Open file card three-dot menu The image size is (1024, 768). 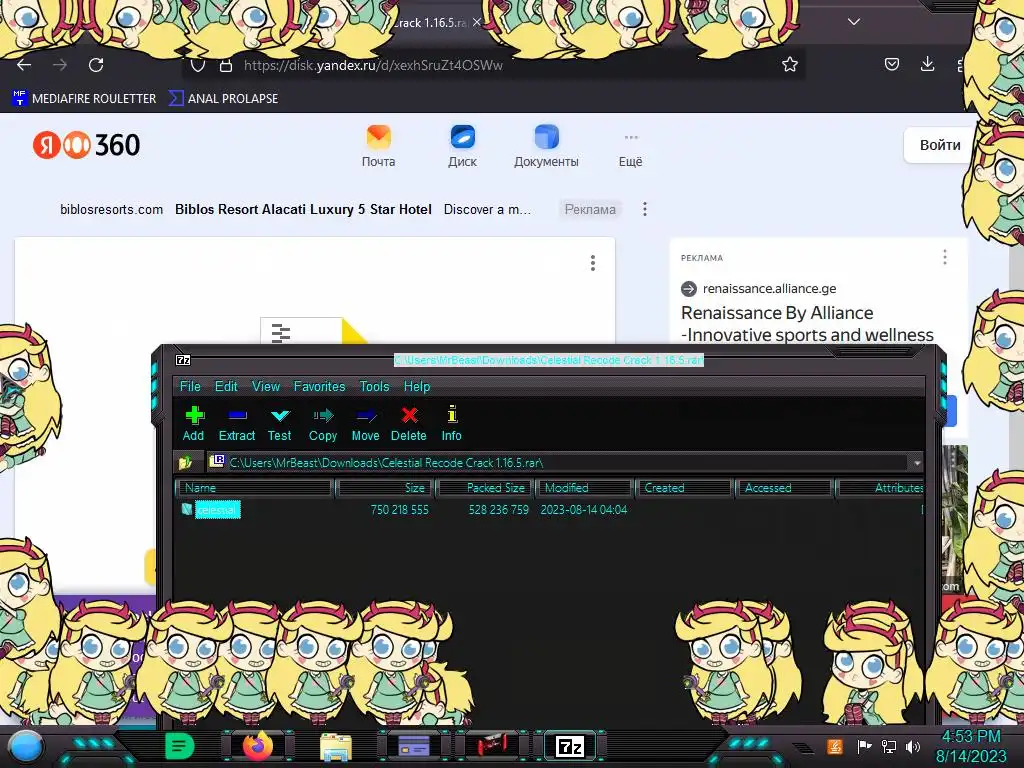point(593,263)
